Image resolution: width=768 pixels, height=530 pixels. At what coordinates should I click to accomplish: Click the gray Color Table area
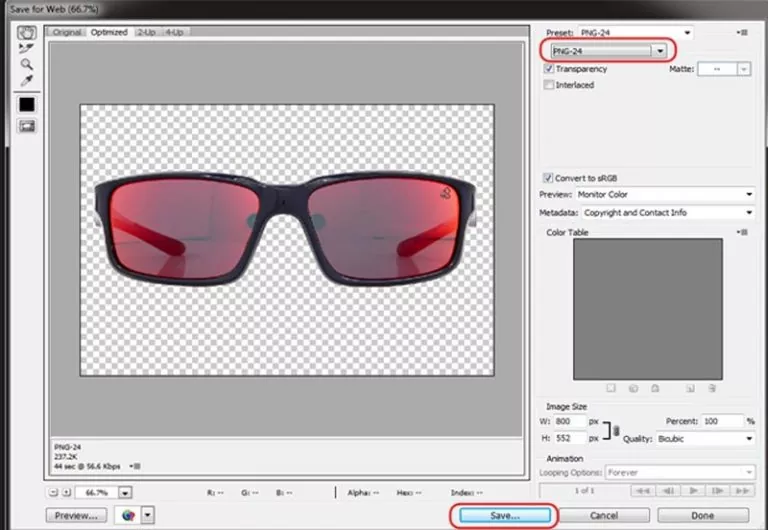click(x=648, y=309)
